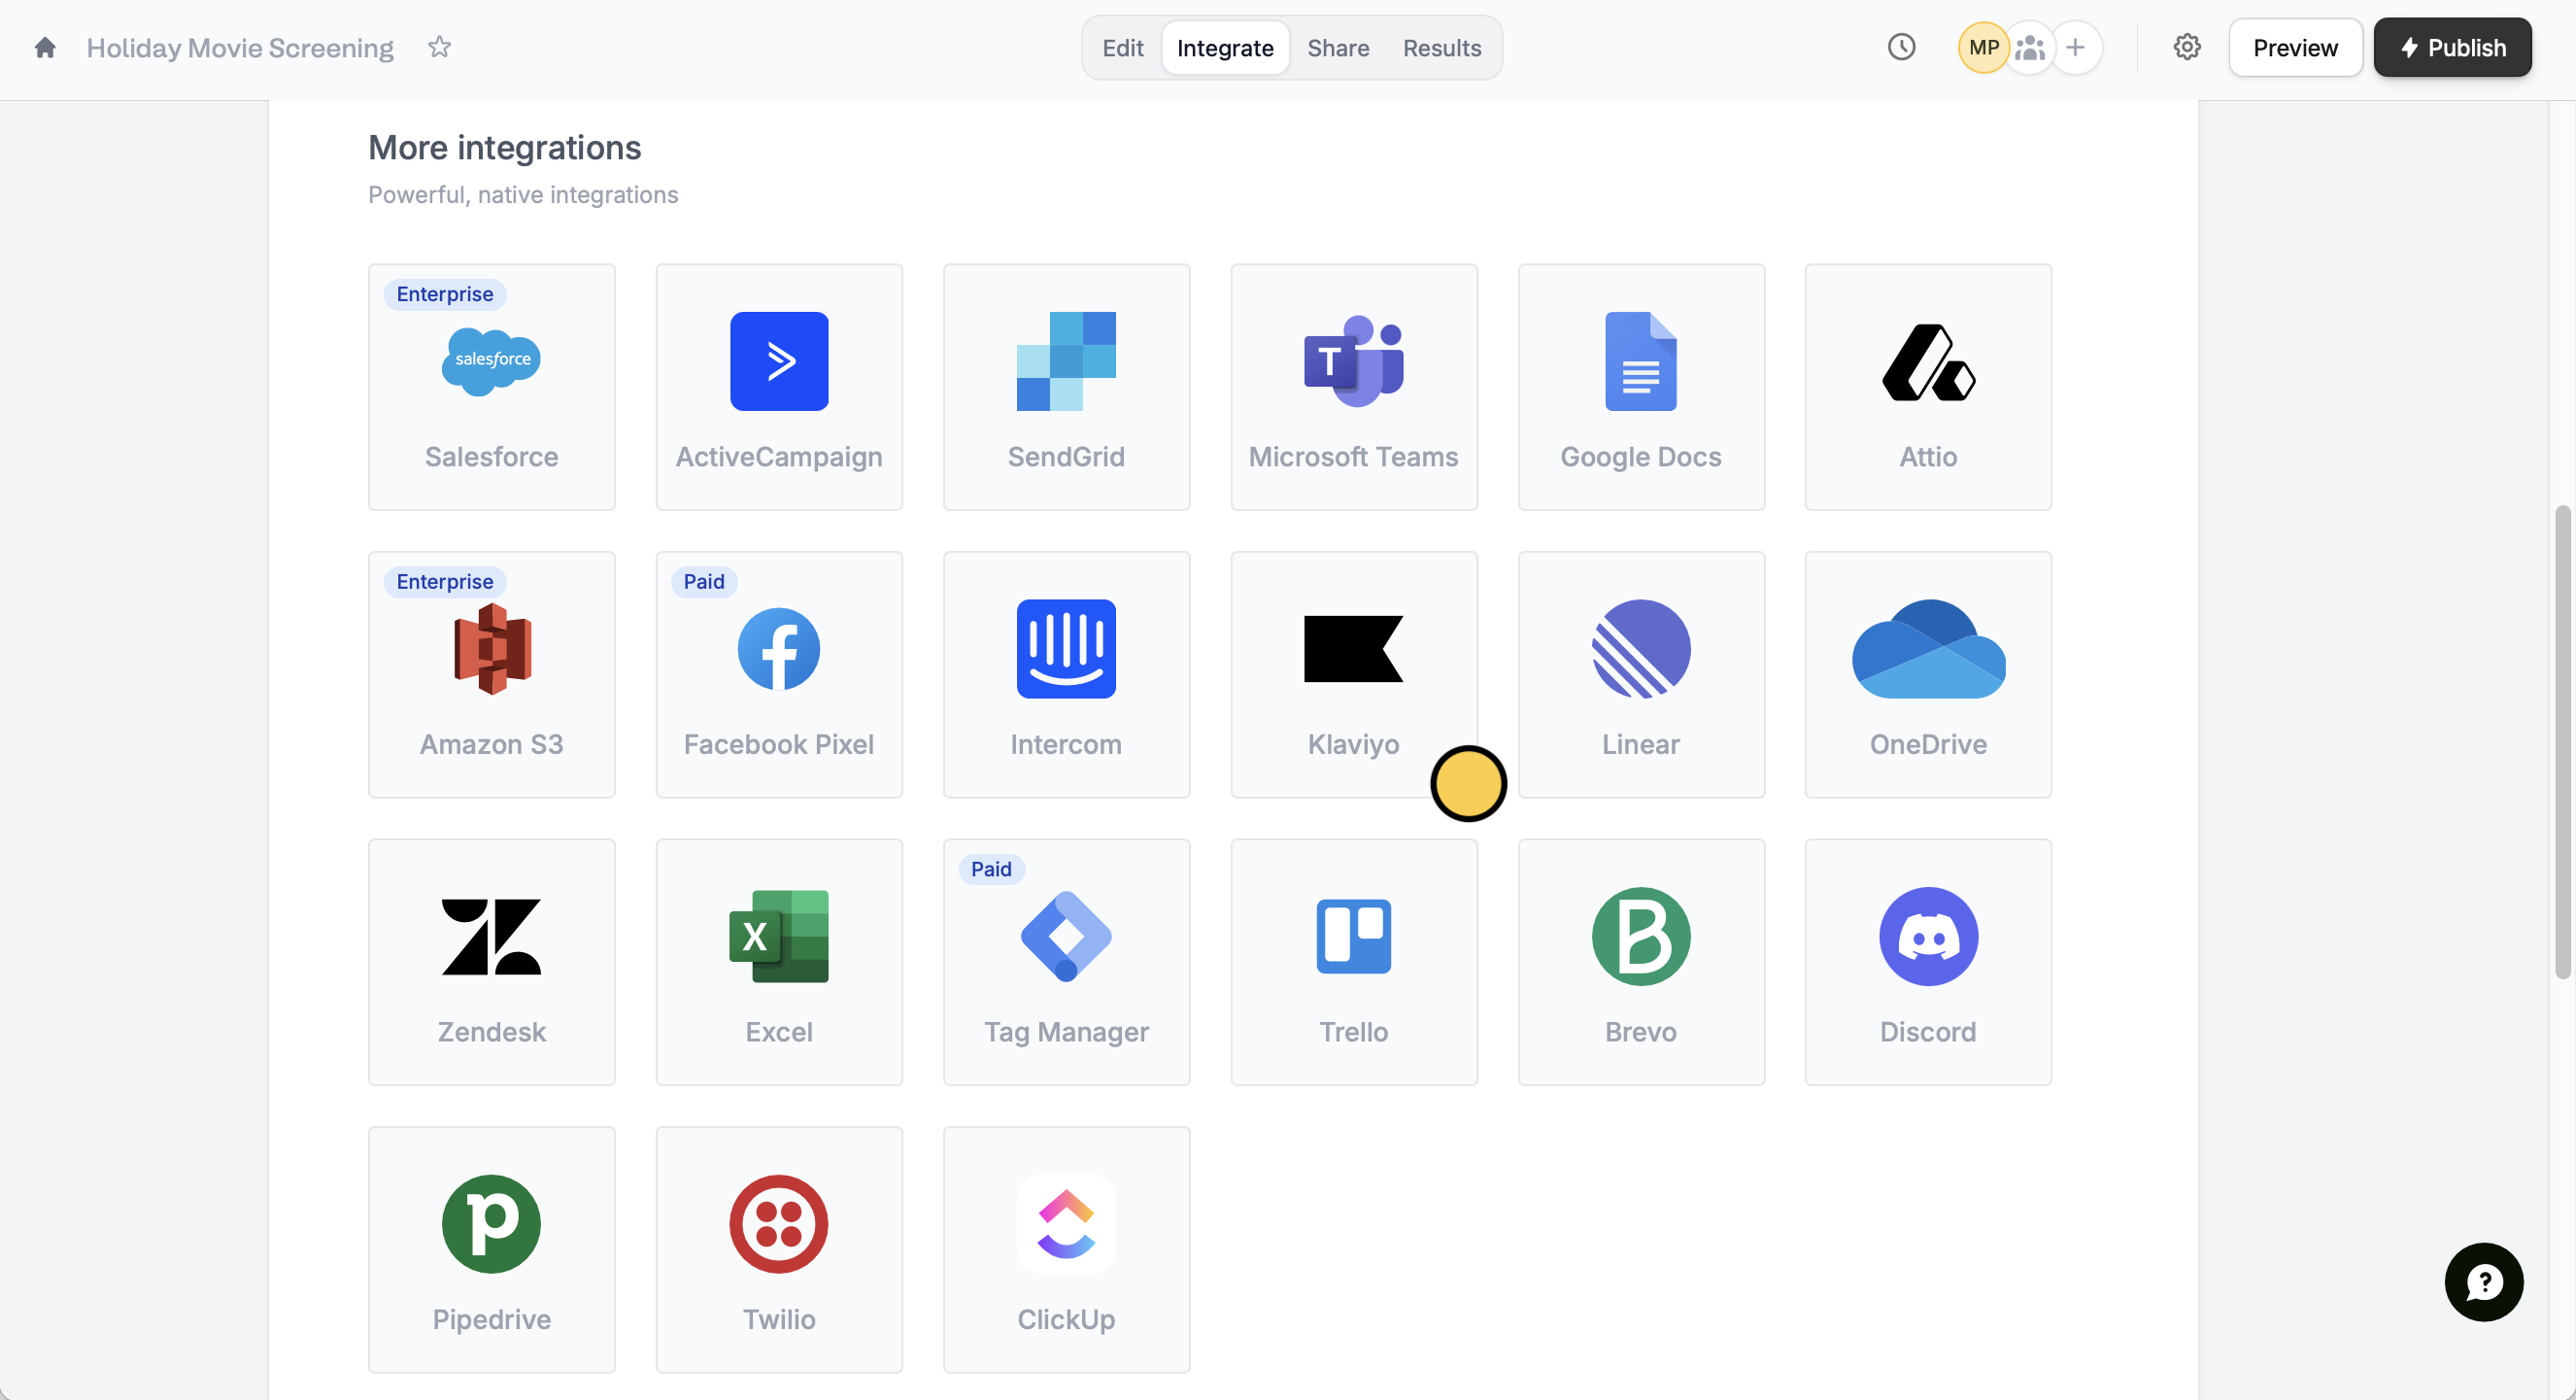The image size is (2576, 1400).
Task: Open the Salesforce integration card
Action: (x=491, y=387)
